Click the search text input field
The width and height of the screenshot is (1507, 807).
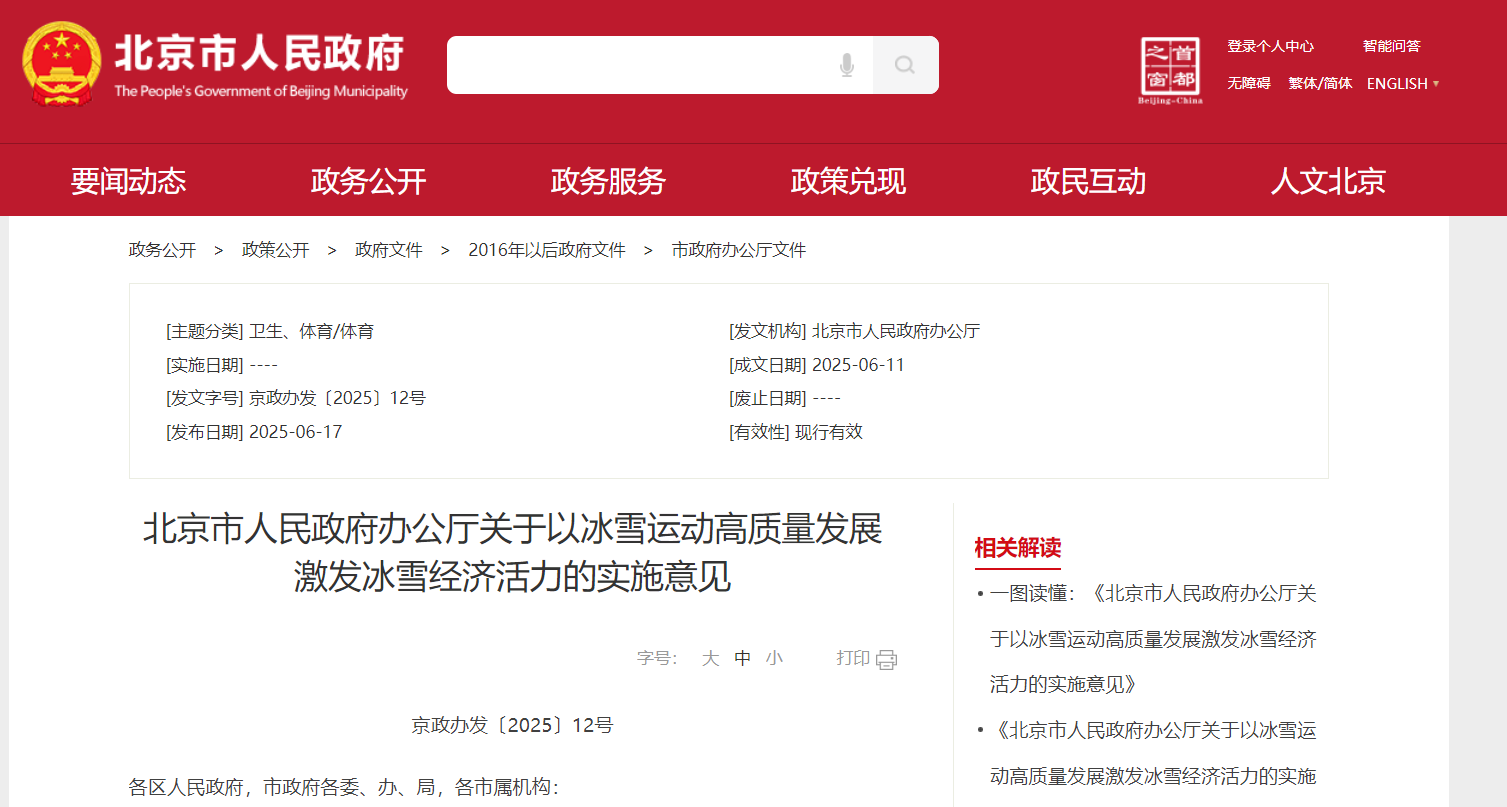click(640, 65)
